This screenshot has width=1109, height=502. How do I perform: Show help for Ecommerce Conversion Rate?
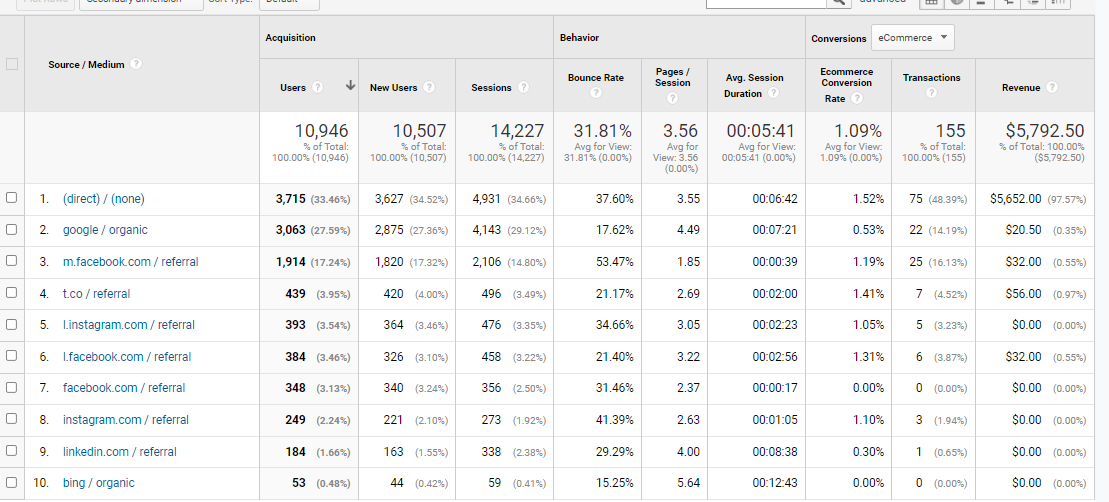pos(857,98)
